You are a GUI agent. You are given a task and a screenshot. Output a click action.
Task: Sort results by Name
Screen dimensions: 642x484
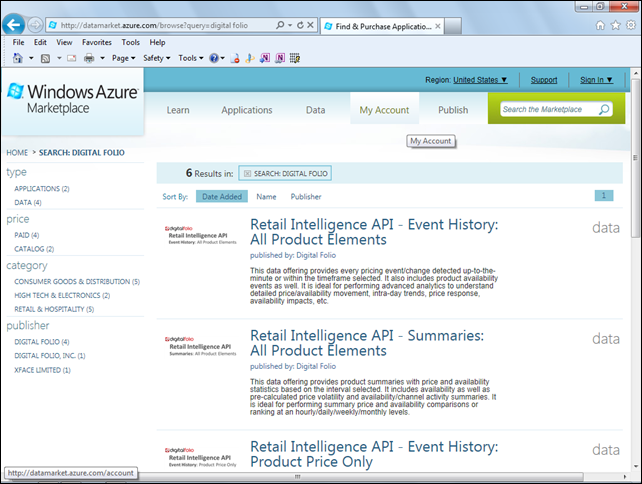coord(267,197)
